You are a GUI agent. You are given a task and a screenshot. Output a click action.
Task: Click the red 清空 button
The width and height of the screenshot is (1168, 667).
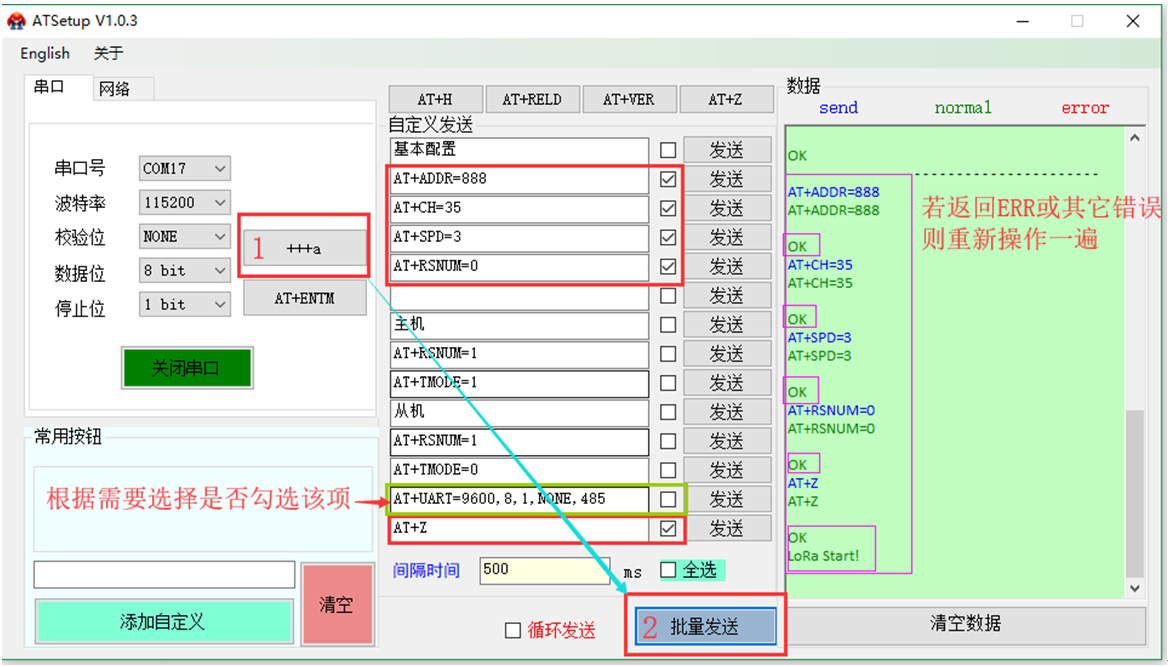(x=336, y=604)
